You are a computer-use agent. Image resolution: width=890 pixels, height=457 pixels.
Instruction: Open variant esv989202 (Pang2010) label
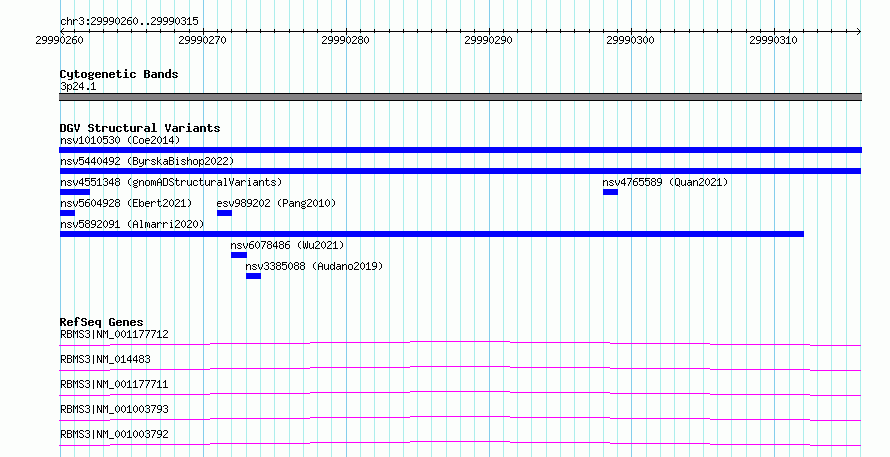pos(276,203)
